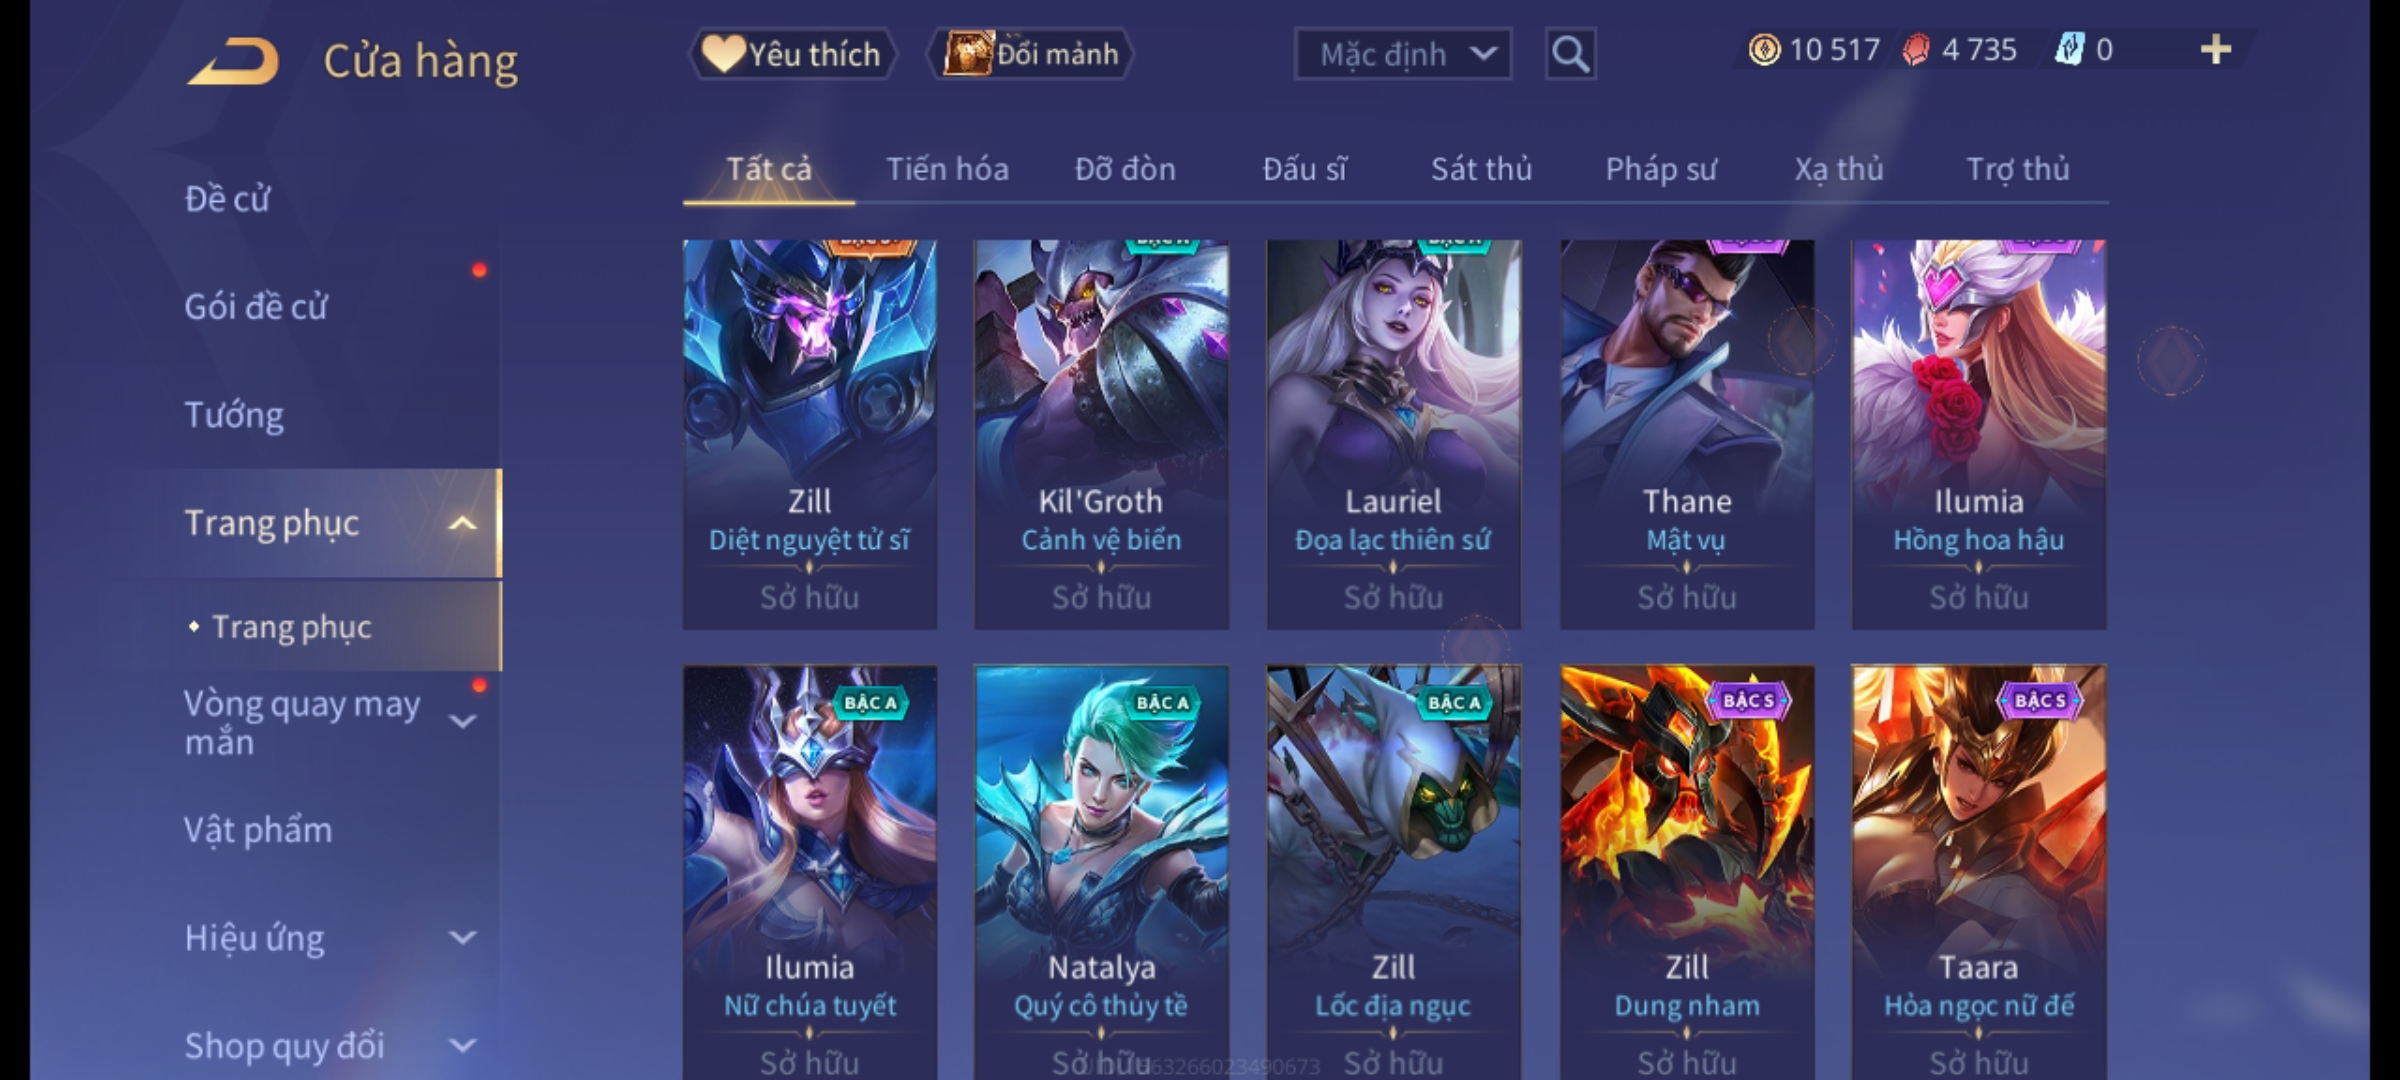Select Taara Hỏa ngọc nữ đế skin card

click(x=1978, y=872)
